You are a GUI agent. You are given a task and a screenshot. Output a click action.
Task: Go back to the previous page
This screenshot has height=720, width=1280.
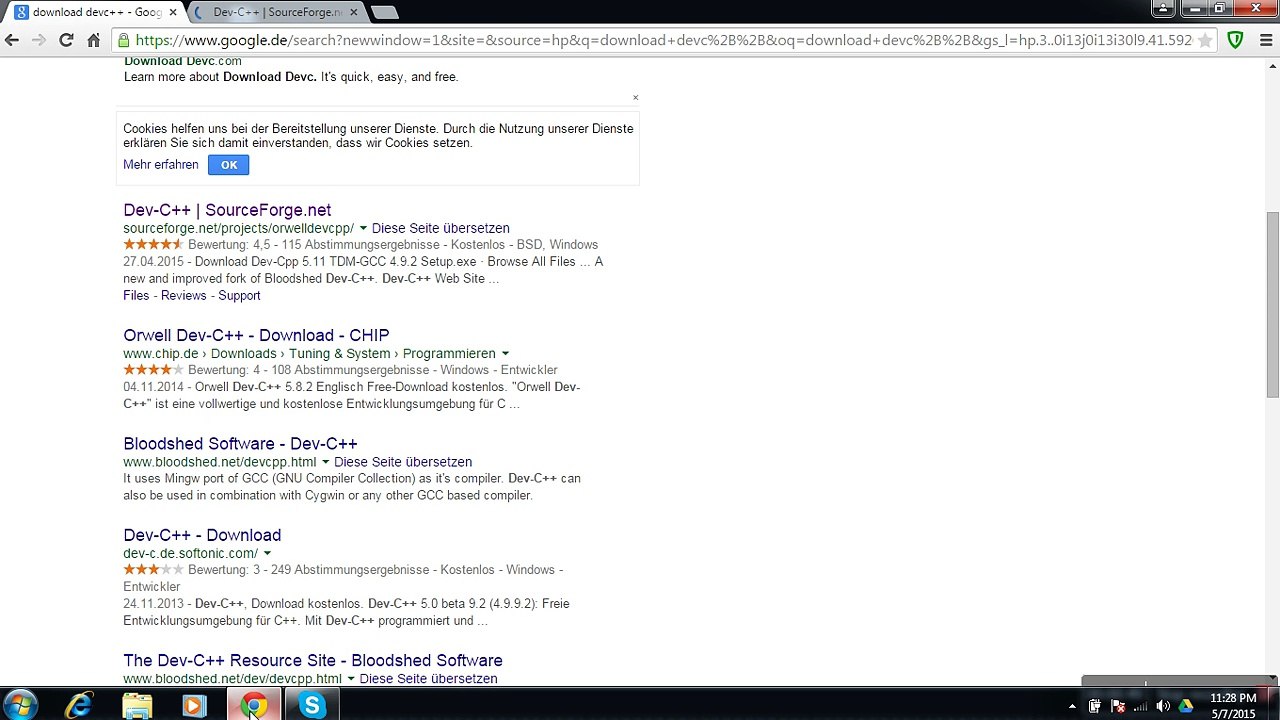[12, 40]
